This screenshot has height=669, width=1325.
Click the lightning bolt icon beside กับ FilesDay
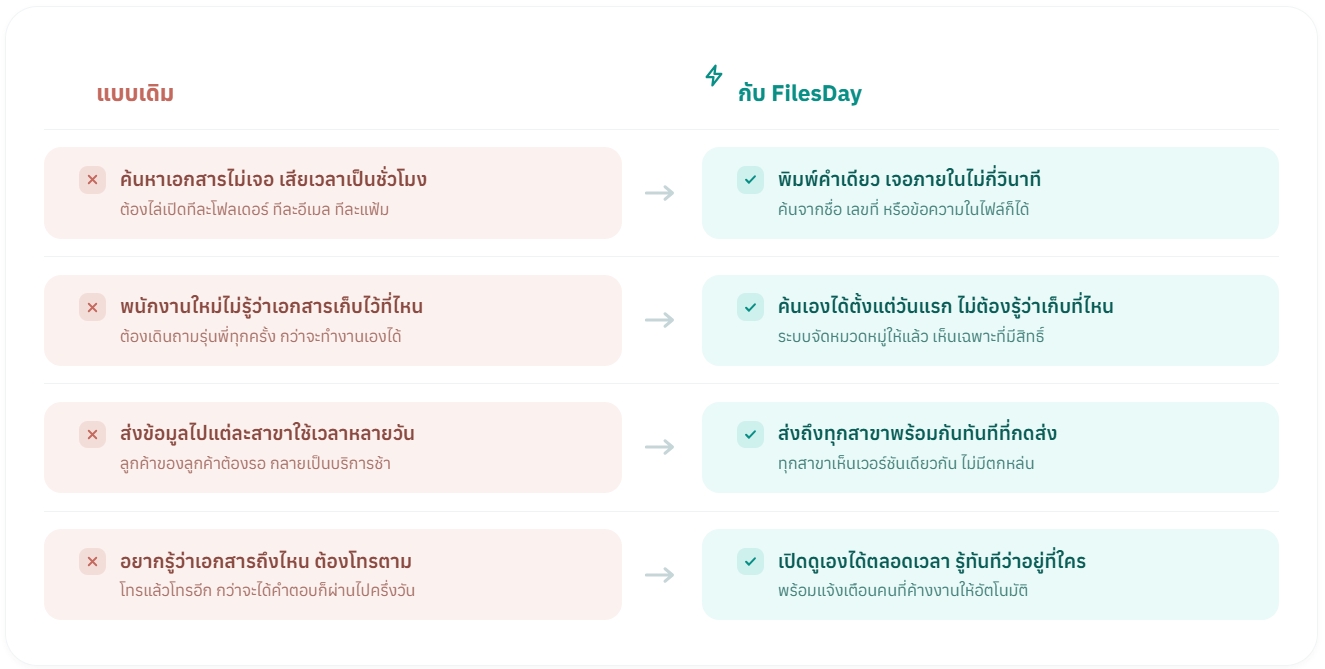click(x=714, y=76)
